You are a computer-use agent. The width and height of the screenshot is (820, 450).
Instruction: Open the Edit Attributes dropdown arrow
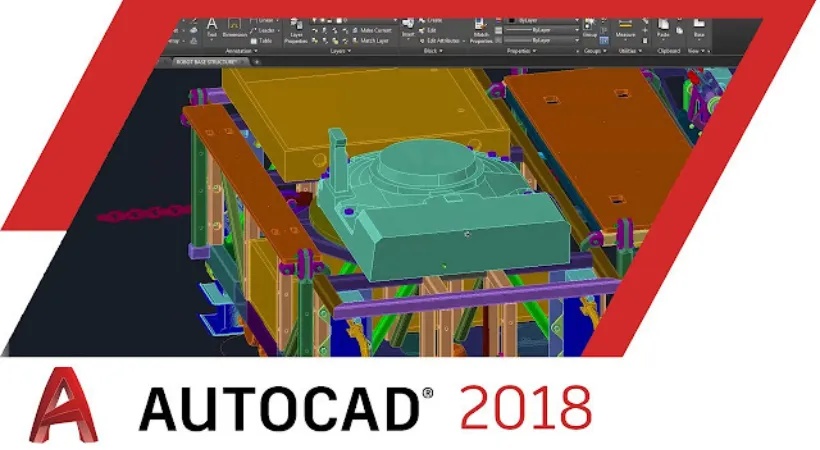[463, 41]
